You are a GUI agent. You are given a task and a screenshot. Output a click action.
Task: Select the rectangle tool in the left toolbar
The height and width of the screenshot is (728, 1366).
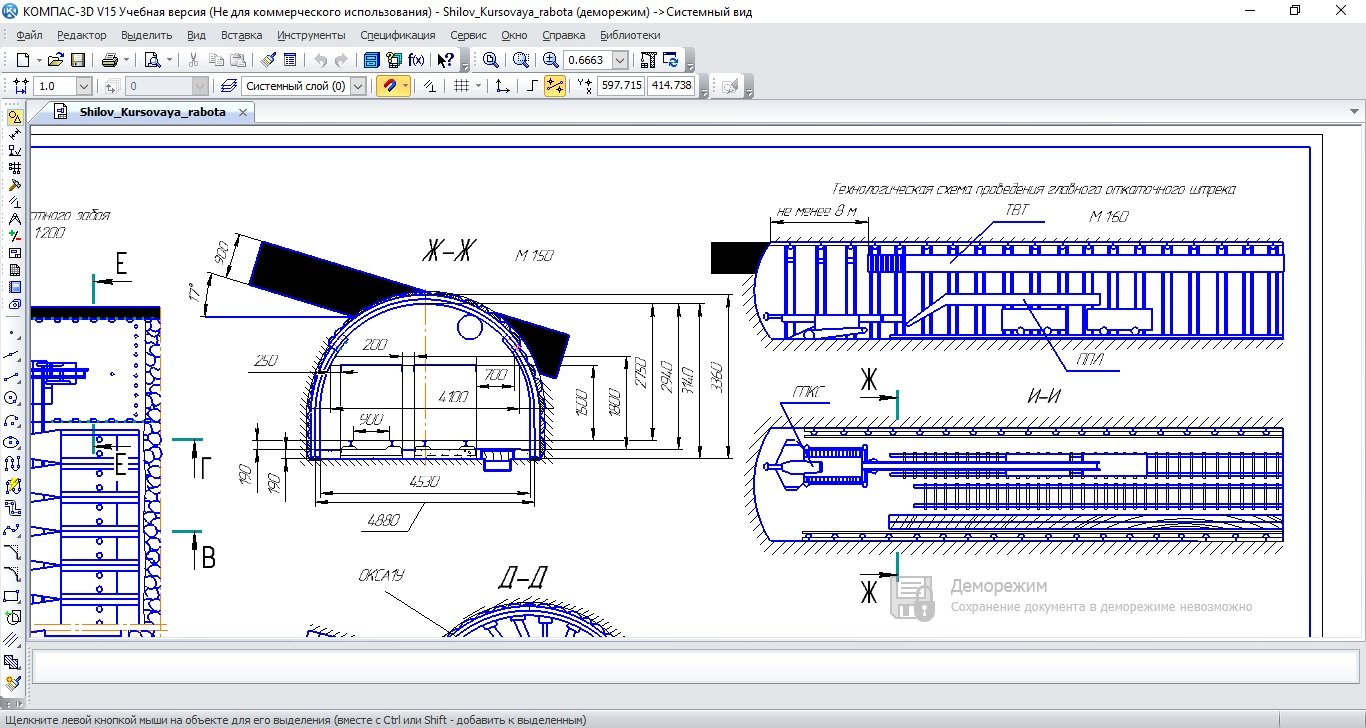click(x=13, y=596)
